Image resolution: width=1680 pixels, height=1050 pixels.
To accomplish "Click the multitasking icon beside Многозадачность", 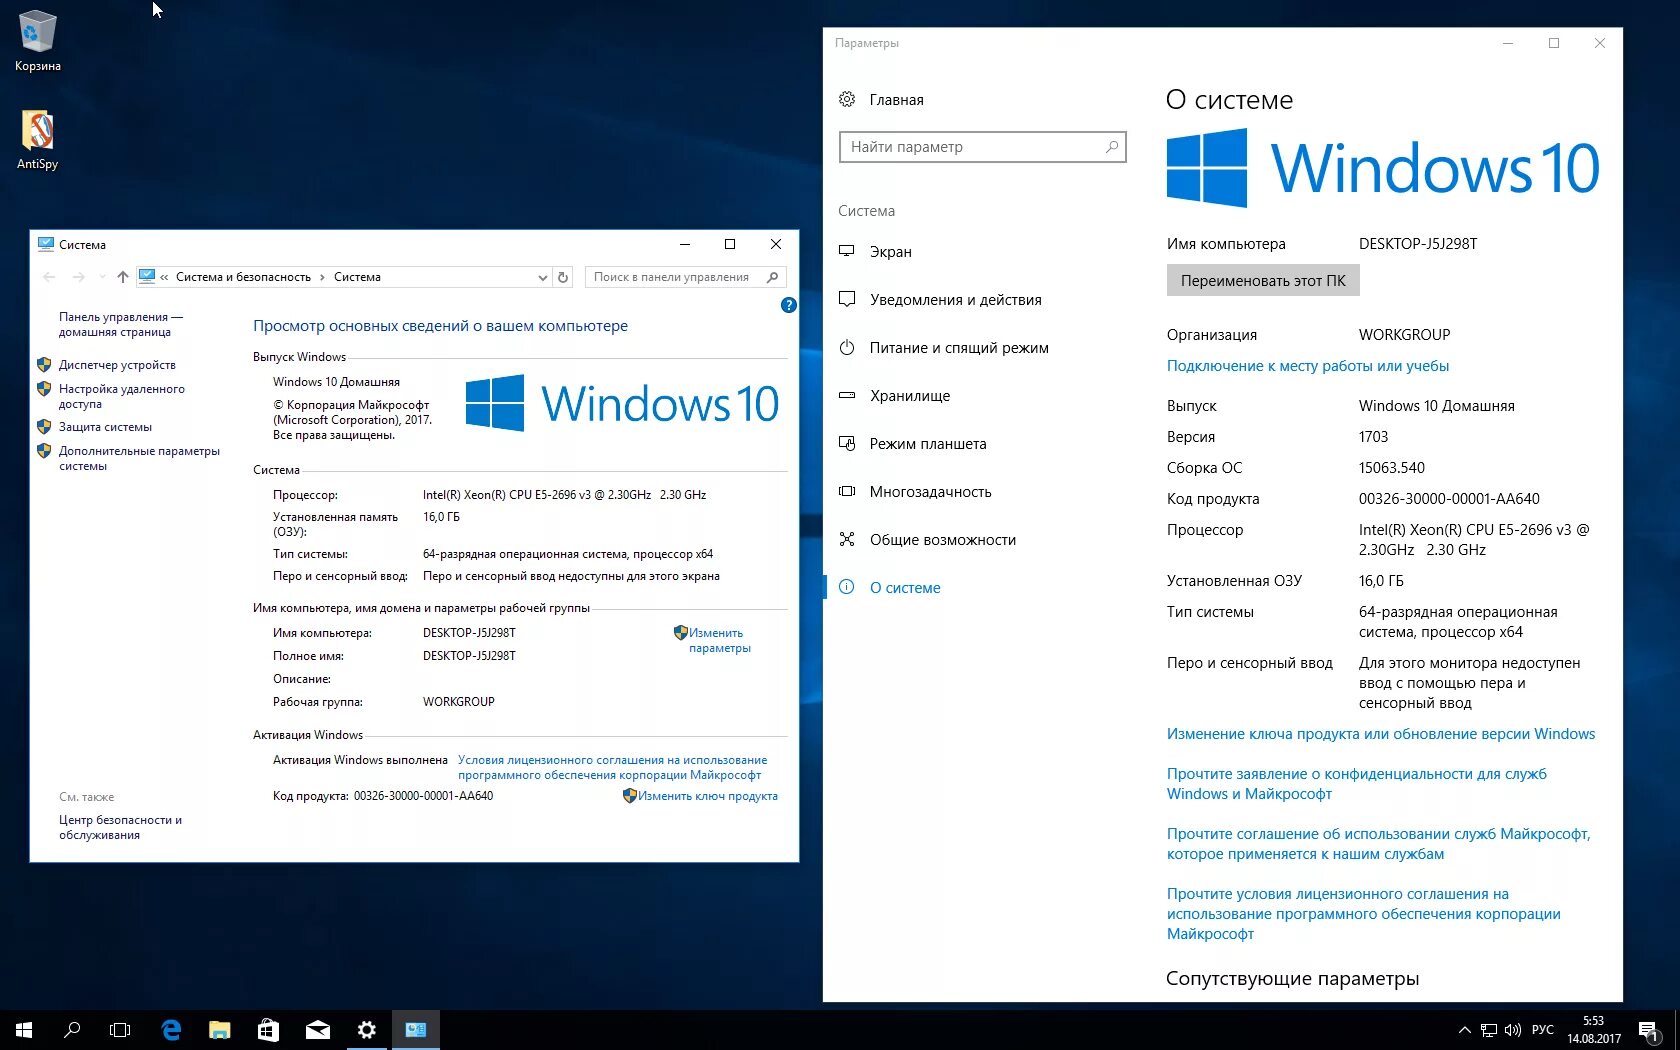I will (x=847, y=491).
